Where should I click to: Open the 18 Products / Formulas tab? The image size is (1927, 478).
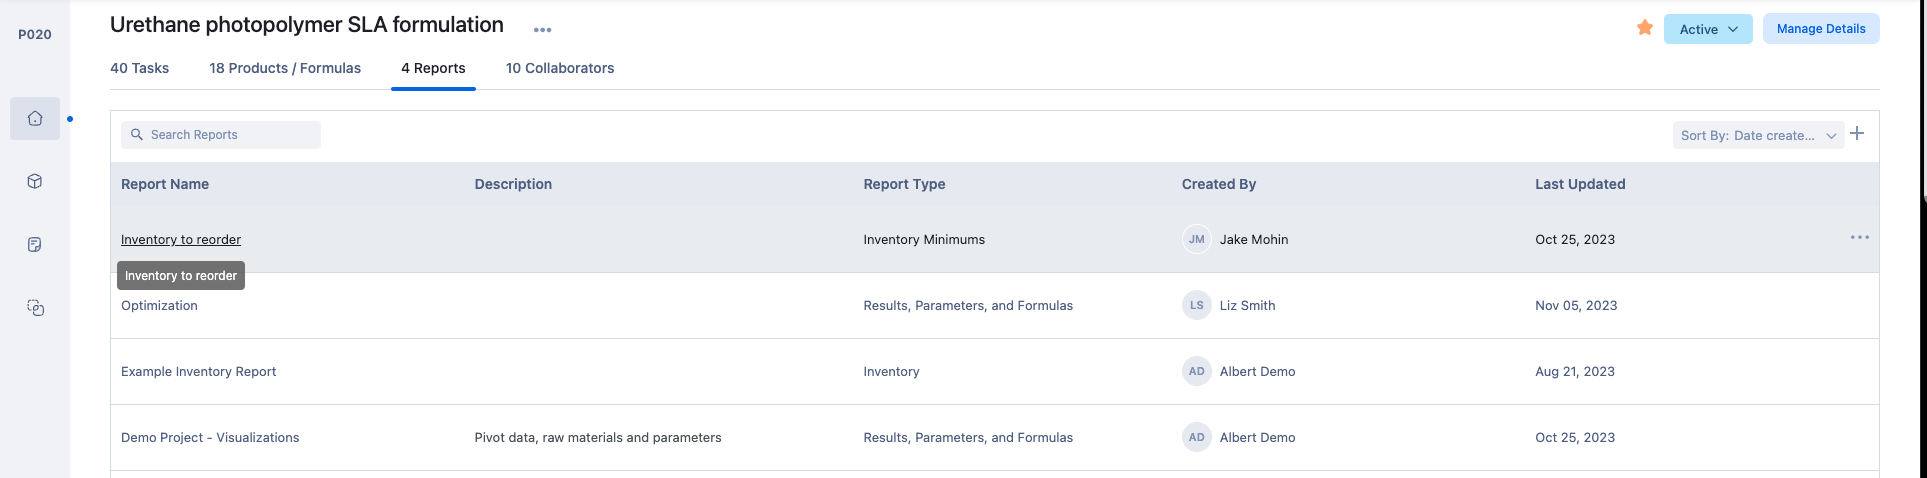click(x=285, y=68)
